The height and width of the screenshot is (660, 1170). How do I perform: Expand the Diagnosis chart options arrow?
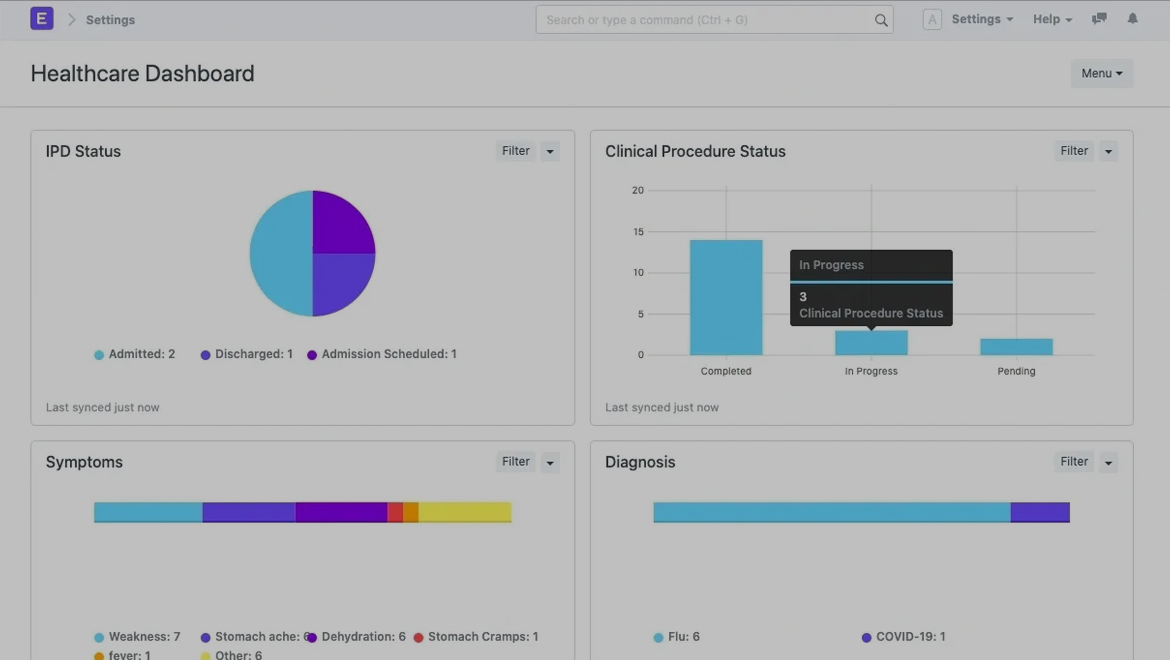click(1108, 463)
